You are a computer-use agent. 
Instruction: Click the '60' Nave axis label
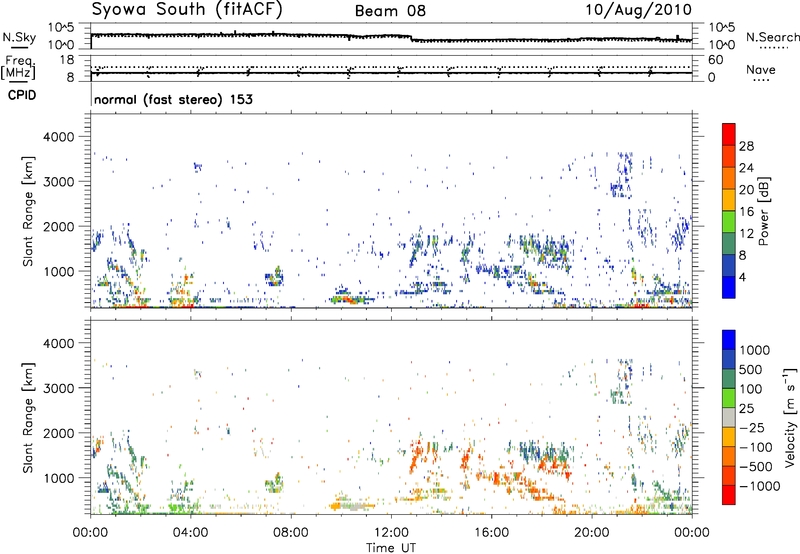(x=715, y=60)
